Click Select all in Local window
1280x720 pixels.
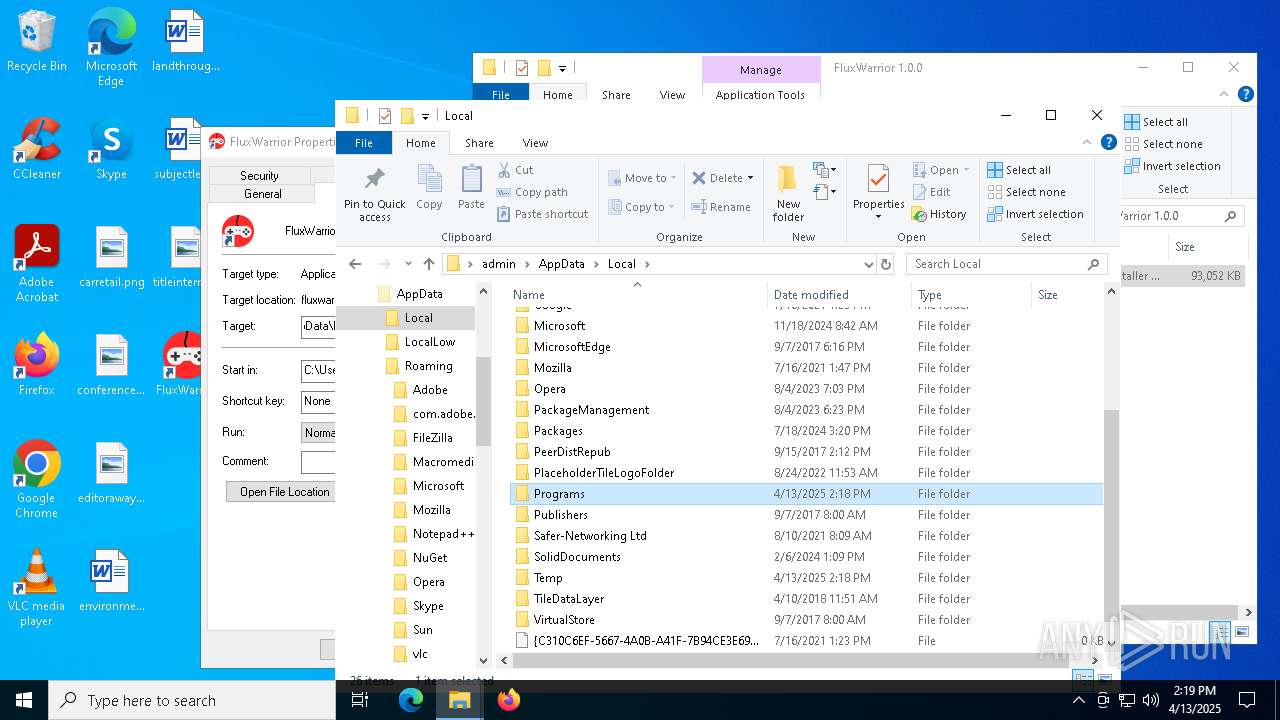coord(1019,170)
